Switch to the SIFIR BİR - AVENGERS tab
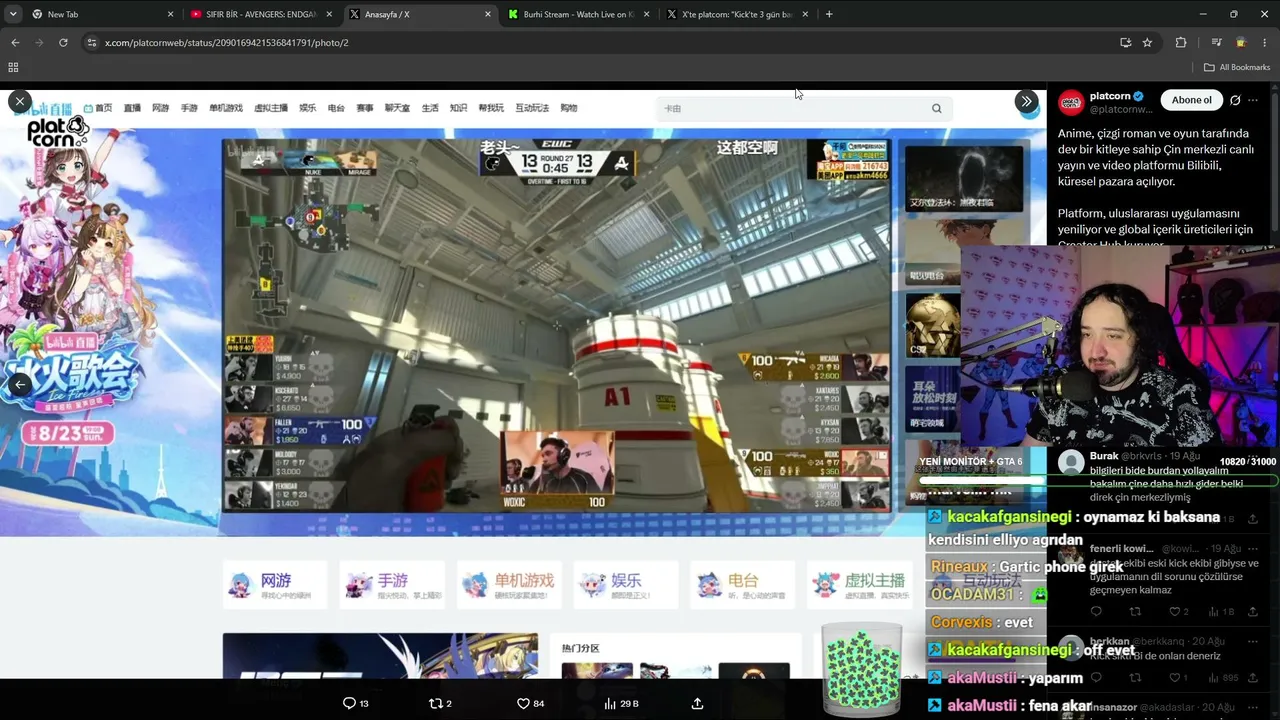Screen dimensions: 1280x720 [260, 14]
